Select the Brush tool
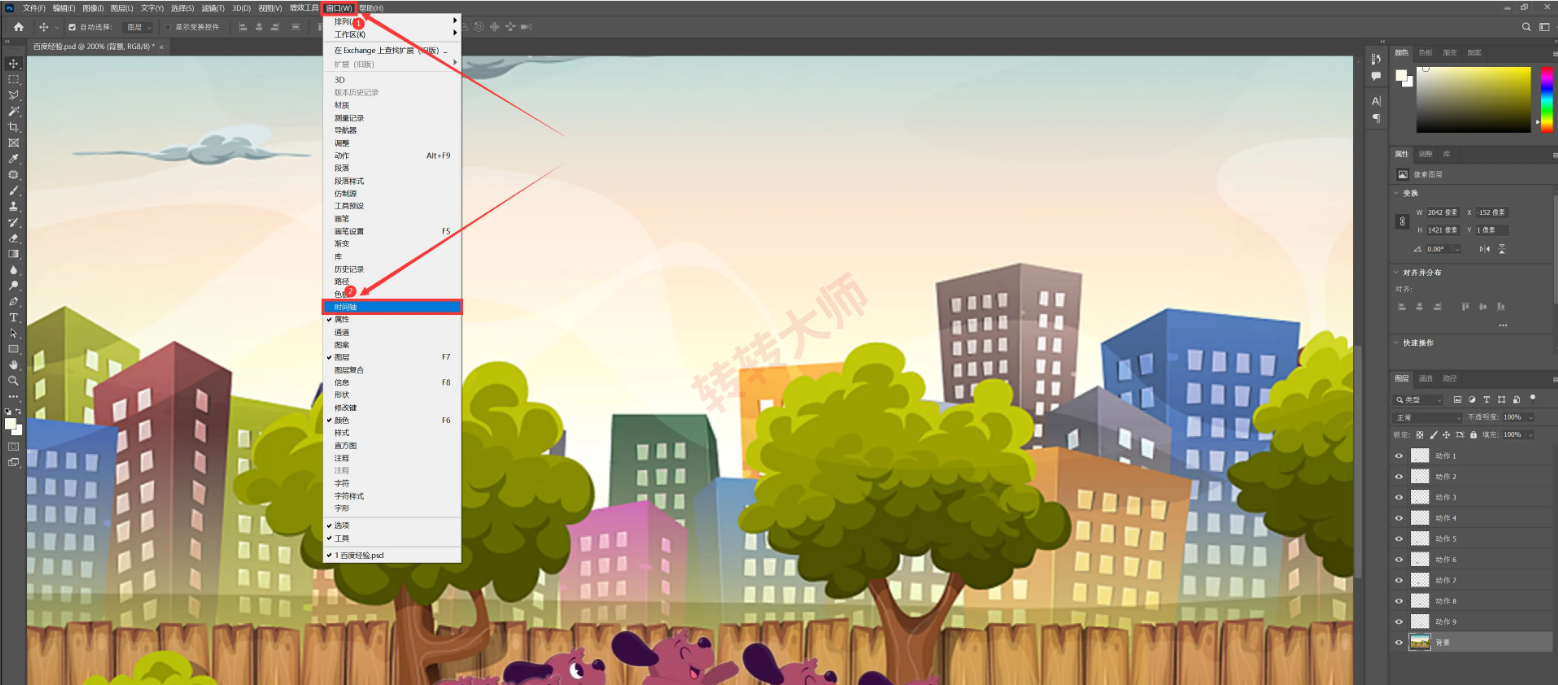Viewport: 1558px width, 685px height. [14, 190]
